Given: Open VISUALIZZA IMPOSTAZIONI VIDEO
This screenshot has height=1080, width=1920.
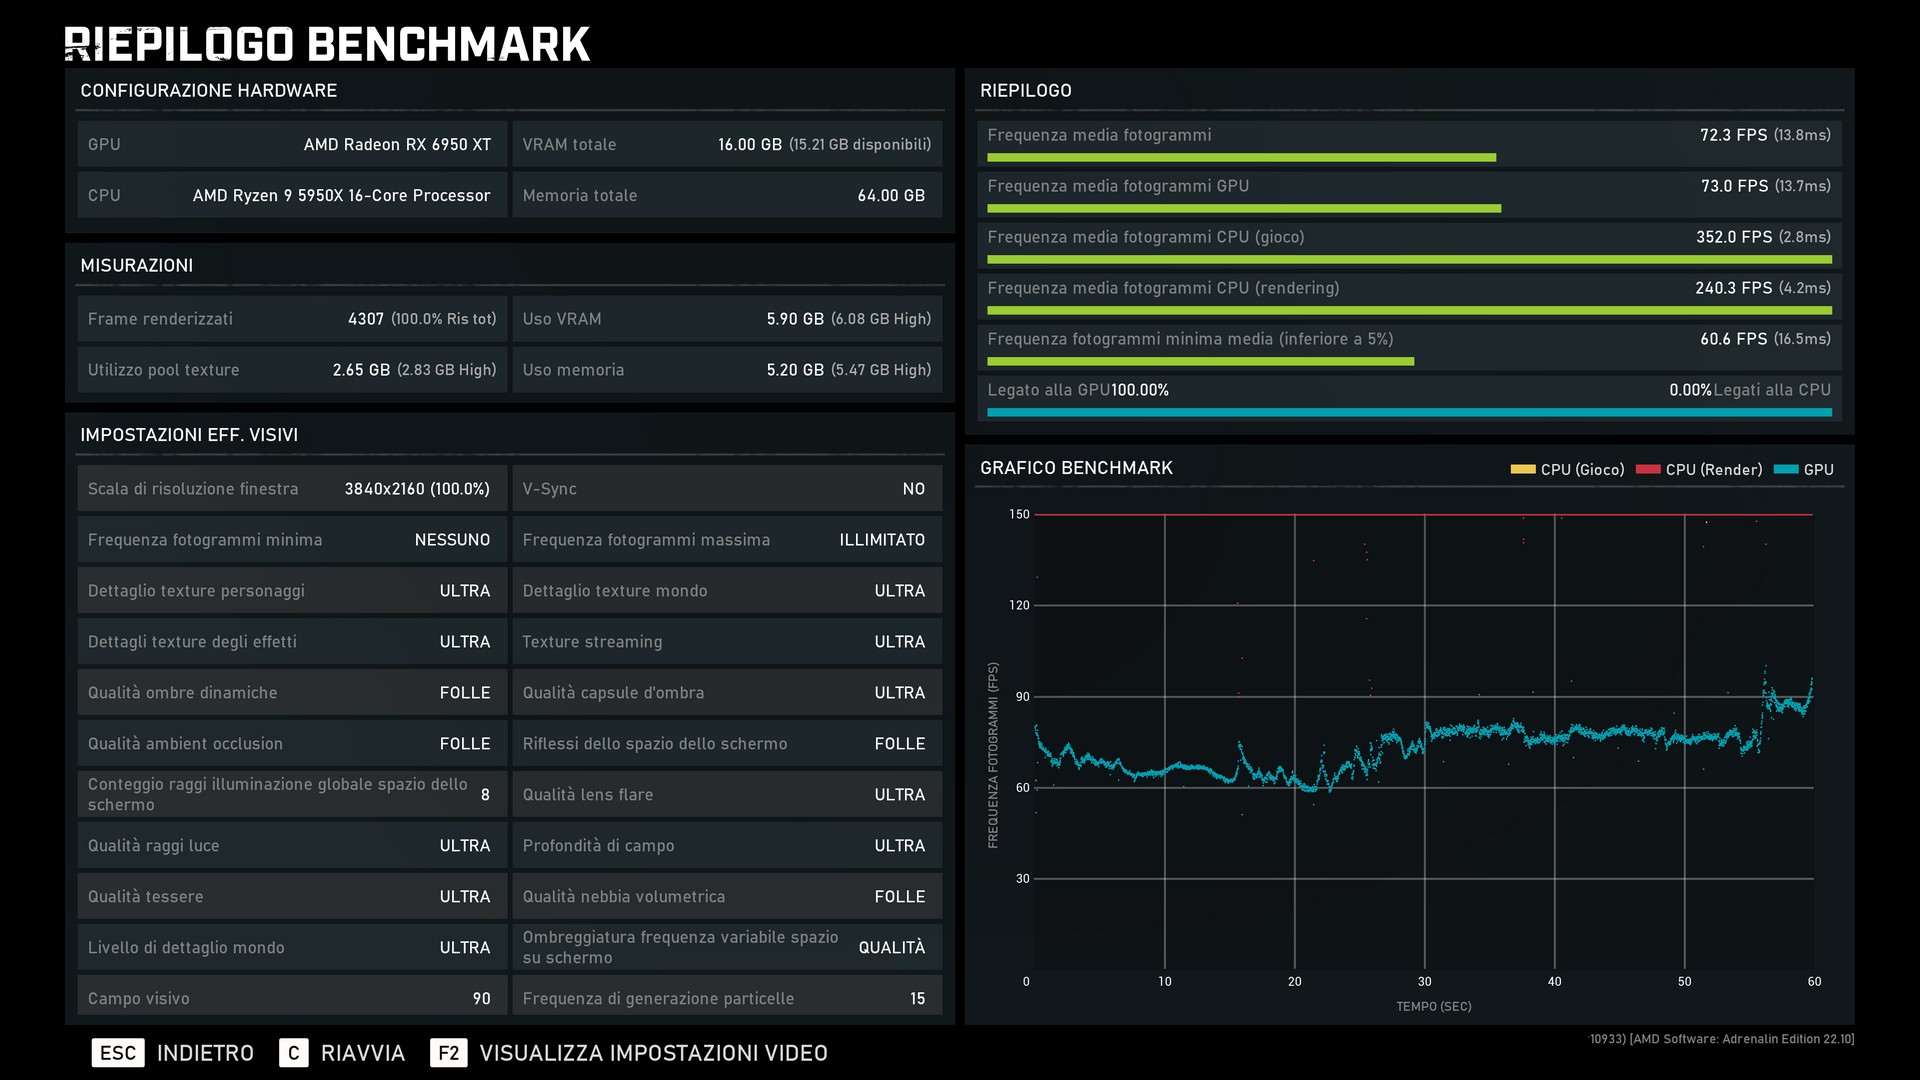Looking at the screenshot, I should coord(653,1053).
